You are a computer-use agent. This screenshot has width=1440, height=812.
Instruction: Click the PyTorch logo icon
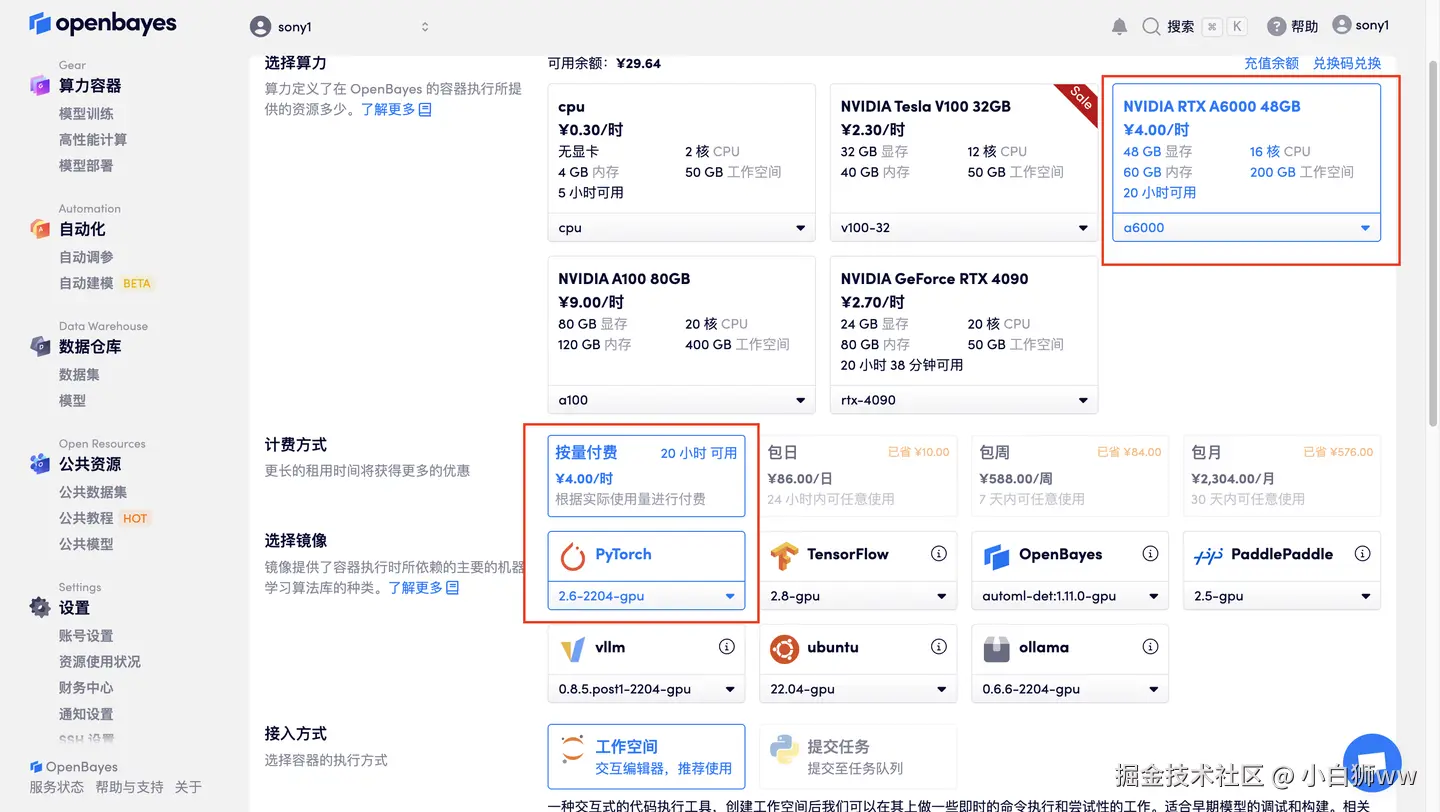(x=572, y=555)
